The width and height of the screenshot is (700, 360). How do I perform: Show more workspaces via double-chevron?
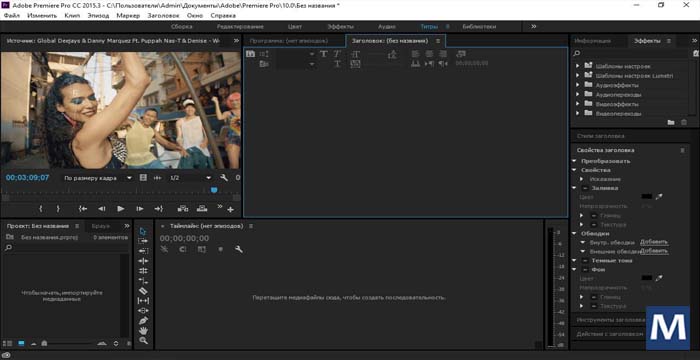533,27
